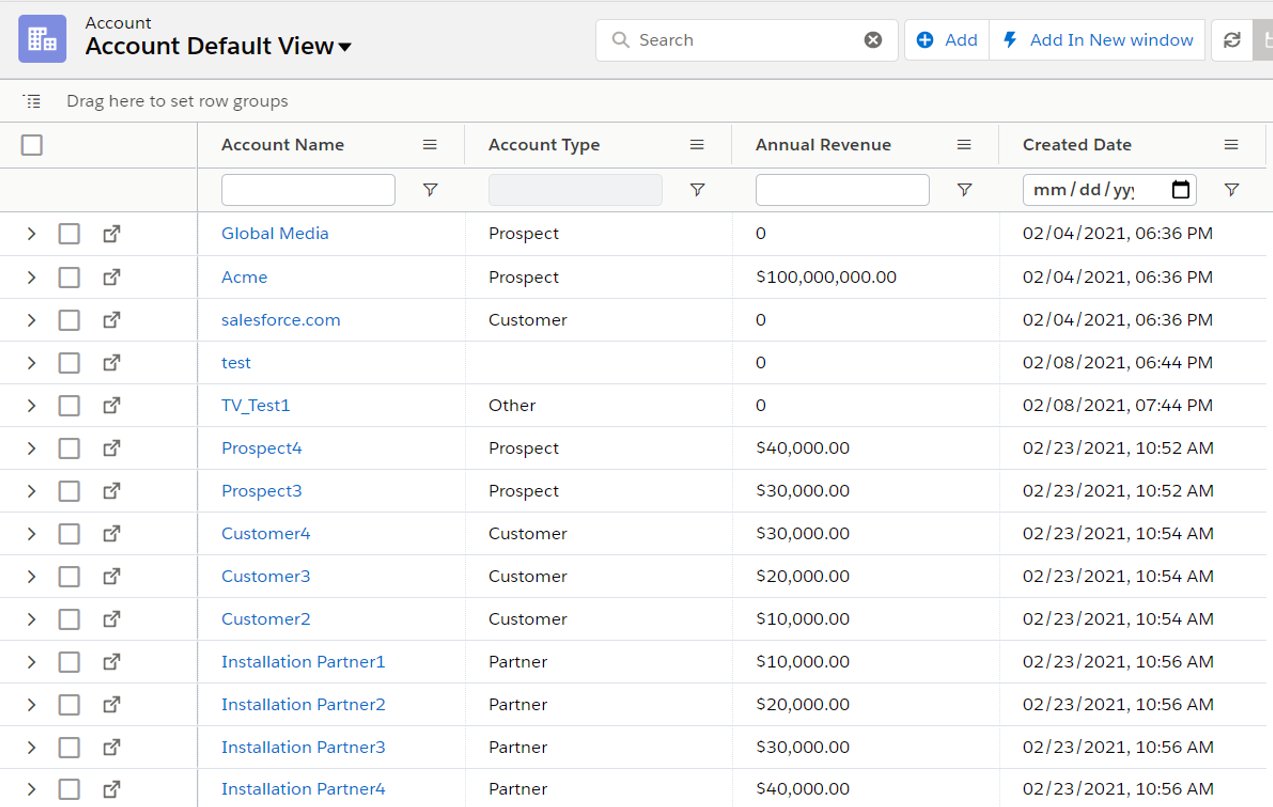This screenshot has height=807, width=1273.
Task: Expand the Installation Partner1 row
Action: [32, 662]
